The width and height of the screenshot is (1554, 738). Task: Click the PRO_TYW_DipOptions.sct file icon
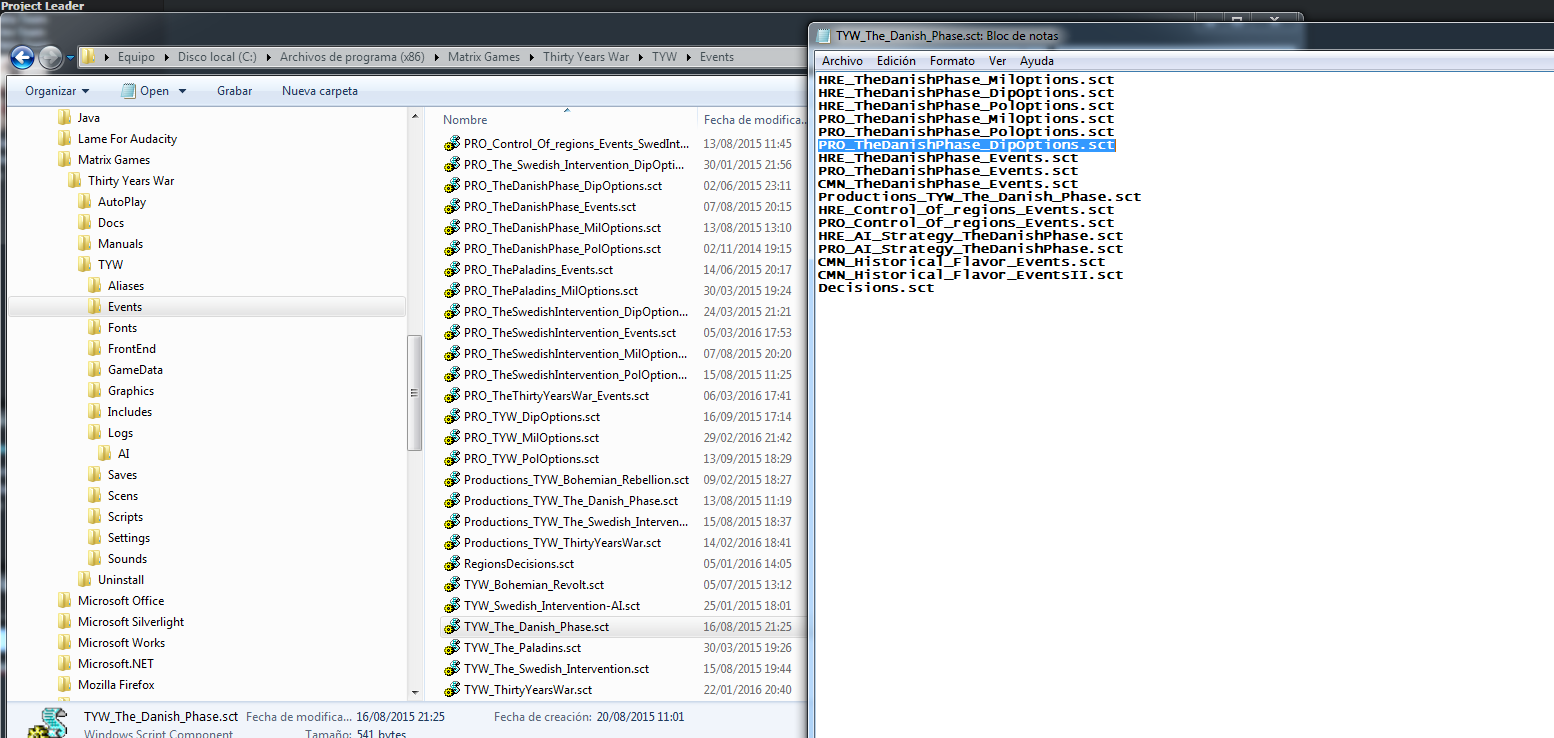[452, 417]
